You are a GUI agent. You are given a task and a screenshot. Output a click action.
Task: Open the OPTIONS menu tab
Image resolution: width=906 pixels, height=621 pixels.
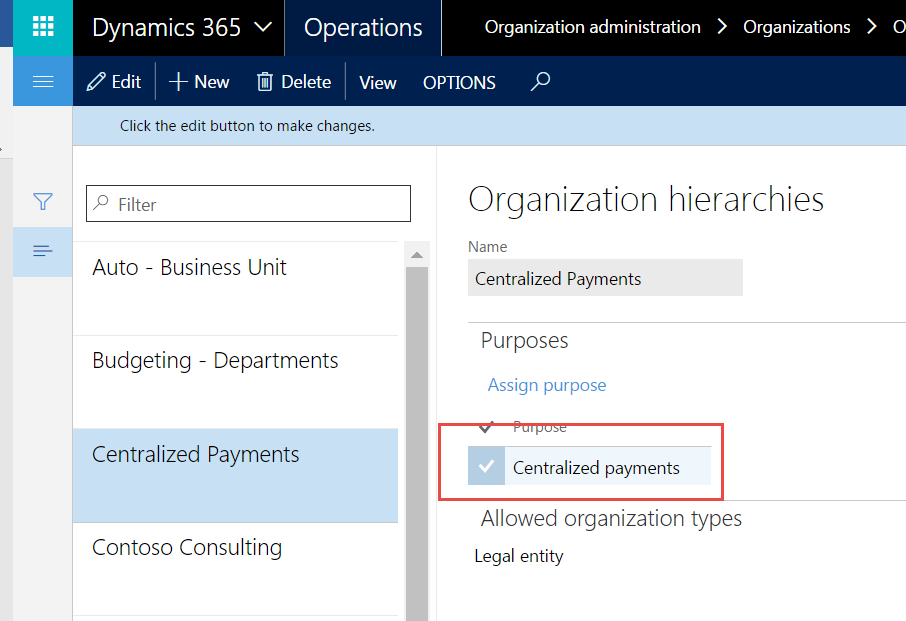(459, 82)
